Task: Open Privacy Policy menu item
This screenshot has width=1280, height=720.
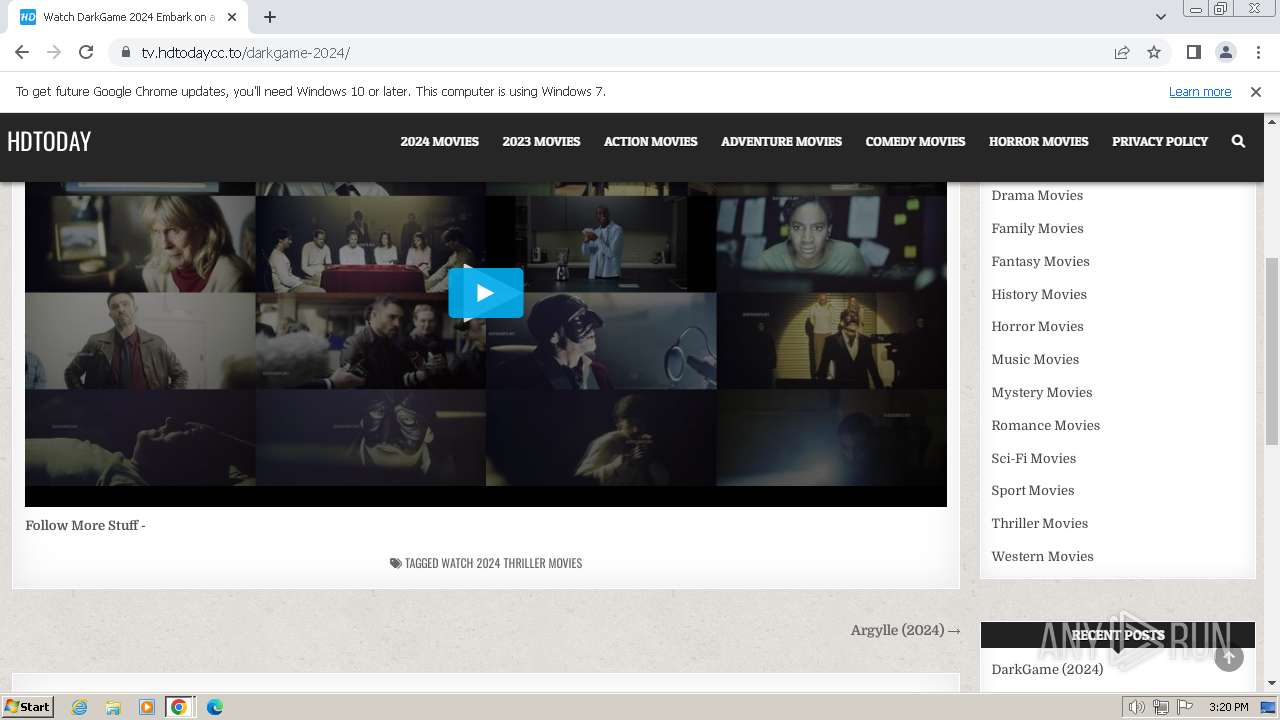Action: (1160, 141)
